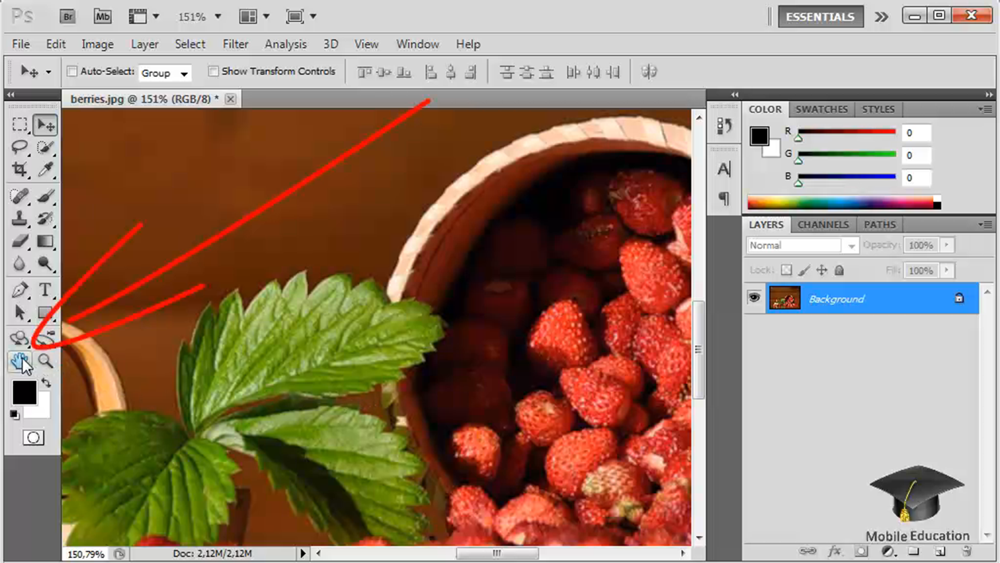Select the Zoom tool

coord(45,362)
